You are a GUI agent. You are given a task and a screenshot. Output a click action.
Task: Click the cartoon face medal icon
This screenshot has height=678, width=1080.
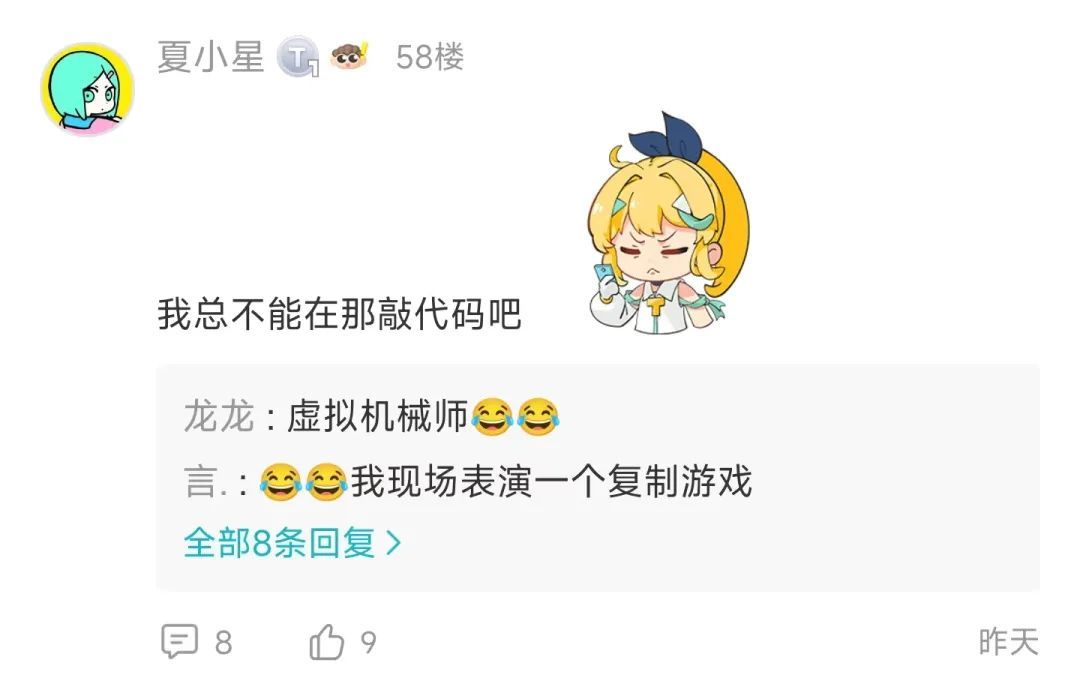tap(349, 56)
